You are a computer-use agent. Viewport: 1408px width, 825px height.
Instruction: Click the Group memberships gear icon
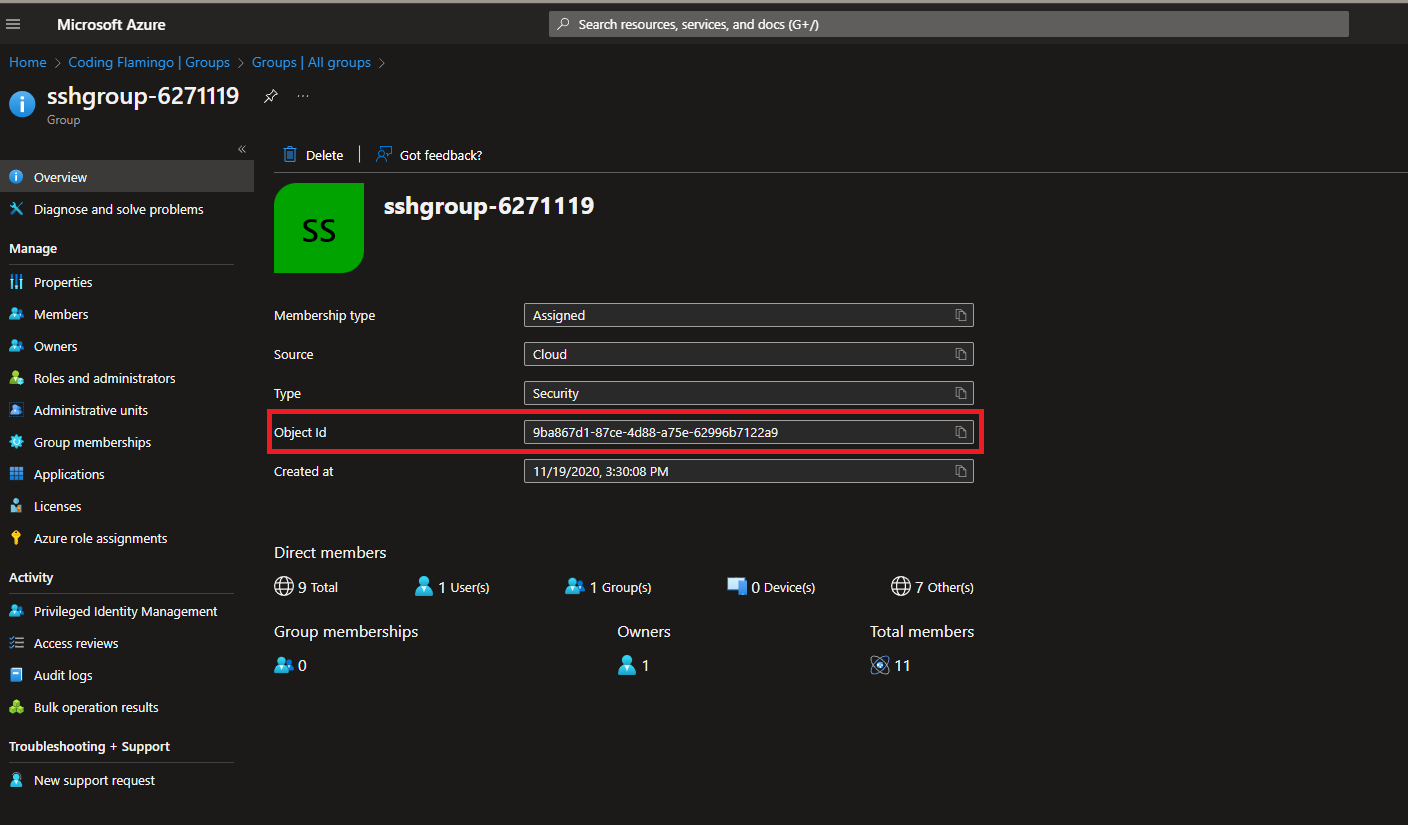pyautogui.click(x=16, y=442)
